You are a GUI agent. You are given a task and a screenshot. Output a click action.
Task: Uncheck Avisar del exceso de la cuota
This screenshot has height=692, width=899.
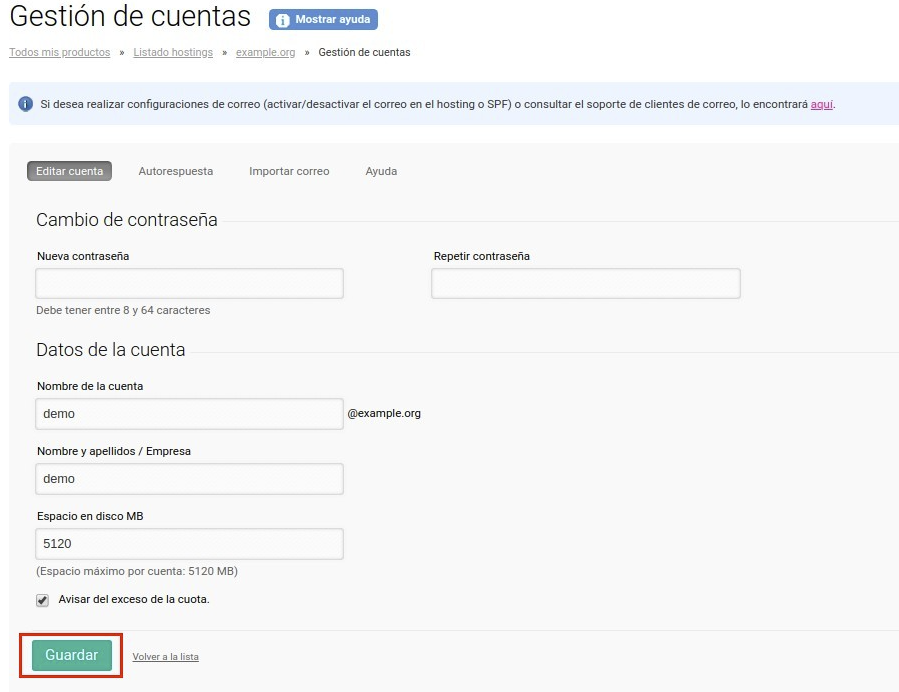click(42, 600)
